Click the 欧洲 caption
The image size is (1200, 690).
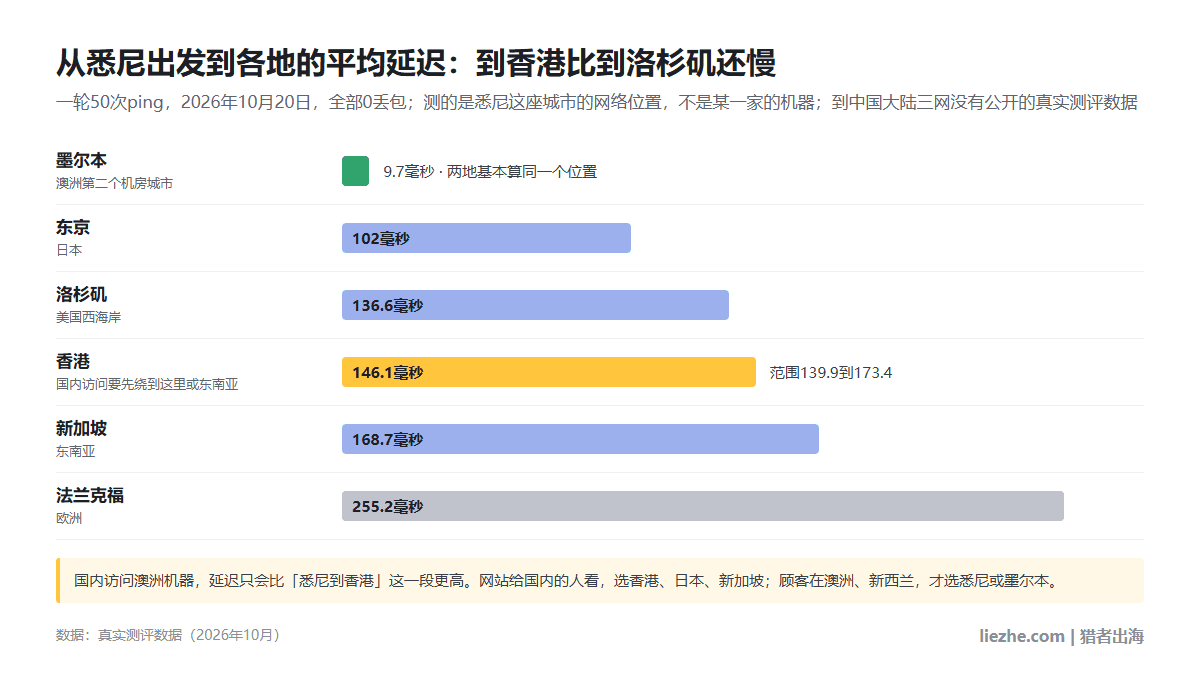69,518
